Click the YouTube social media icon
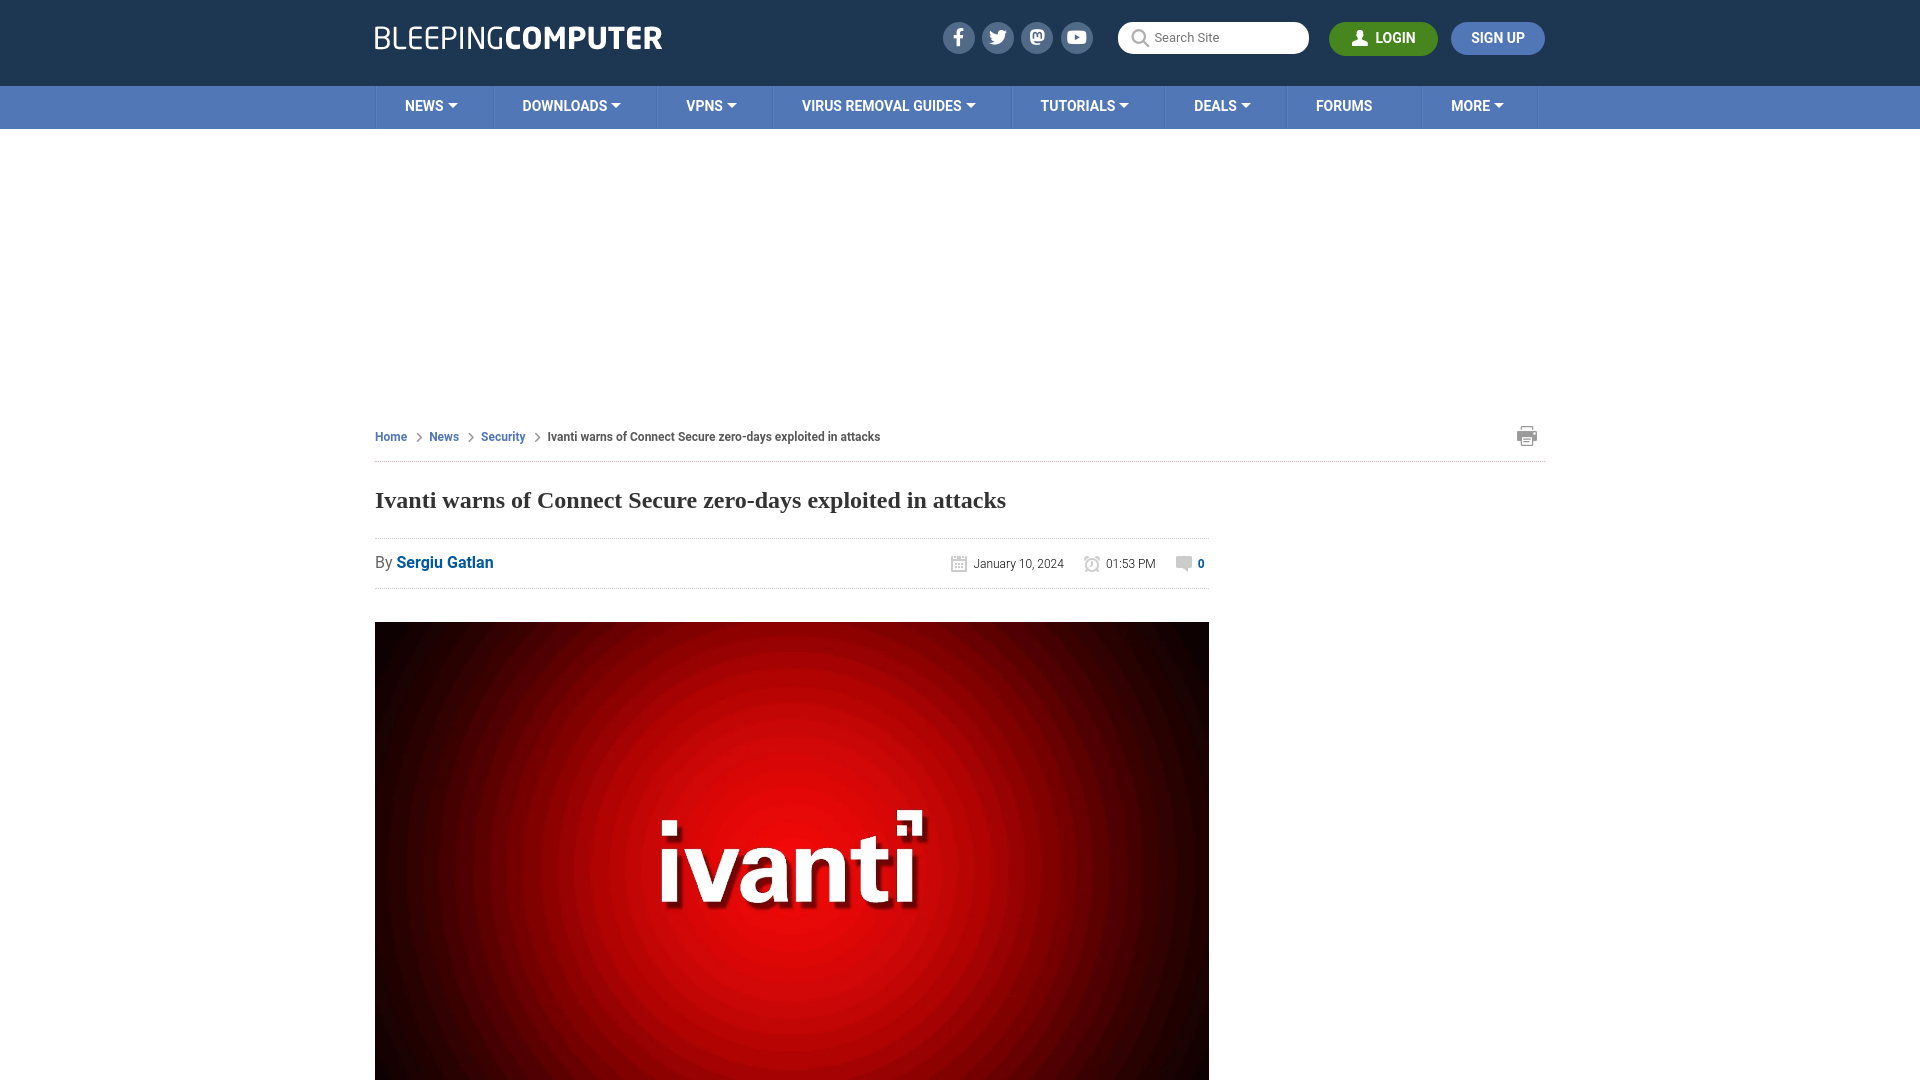Image resolution: width=1920 pixels, height=1080 pixels. [x=1076, y=37]
